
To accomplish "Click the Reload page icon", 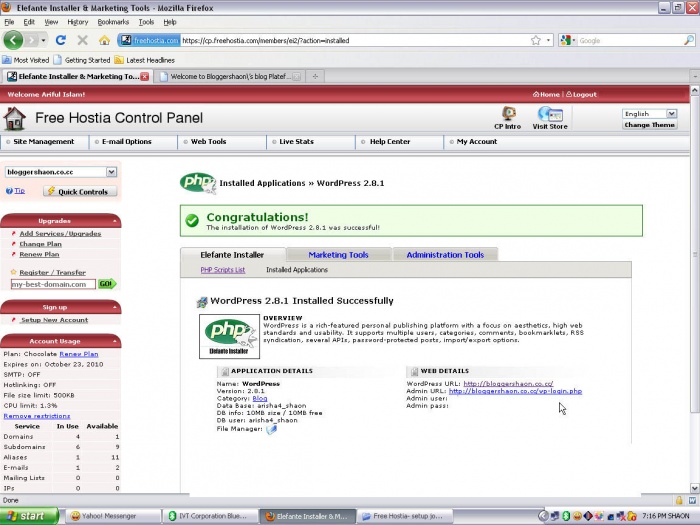I will (61, 40).
